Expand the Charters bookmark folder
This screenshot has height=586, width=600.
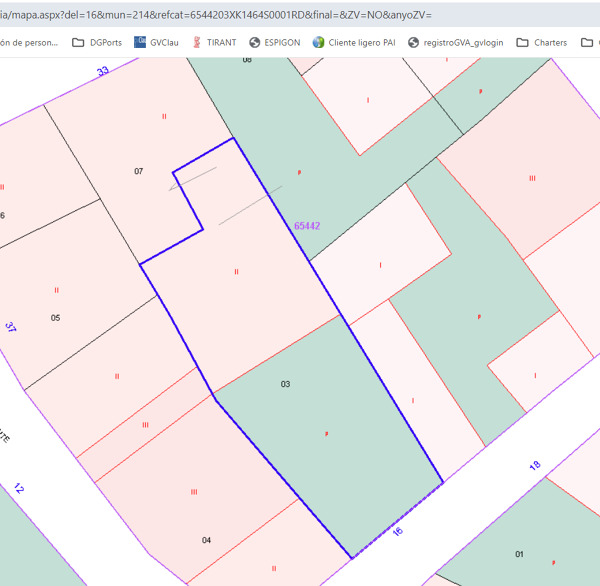click(x=541, y=43)
